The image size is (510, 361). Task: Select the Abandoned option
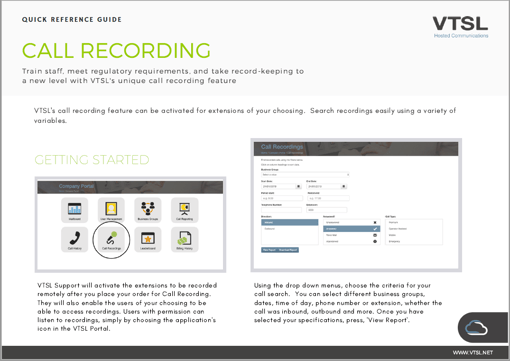352,241
